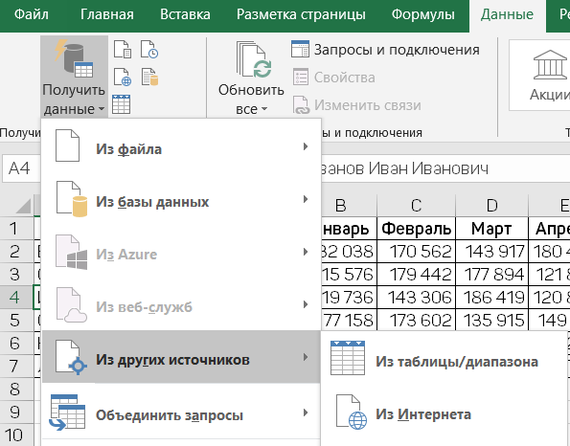This screenshot has width=570, height=446.
Task: Choose Объединить запросы menu entry
Action: coord(181,413)
